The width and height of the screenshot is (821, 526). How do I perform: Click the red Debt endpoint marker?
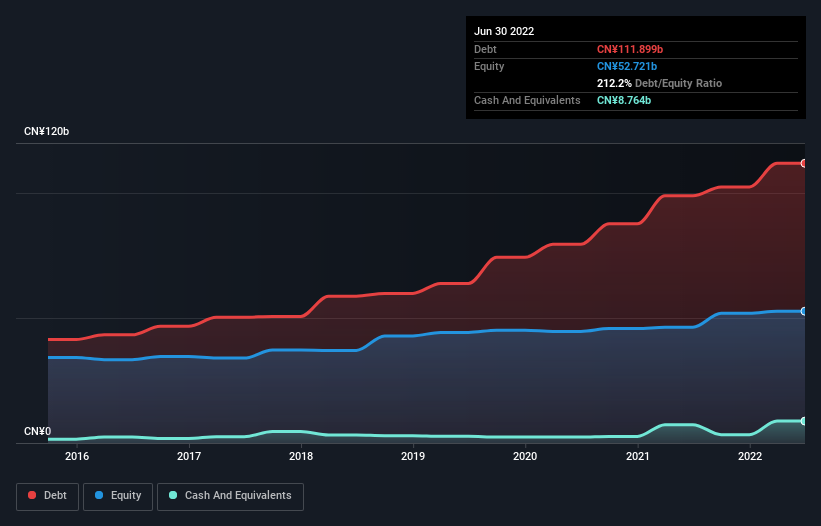click(x=804, y=163)
